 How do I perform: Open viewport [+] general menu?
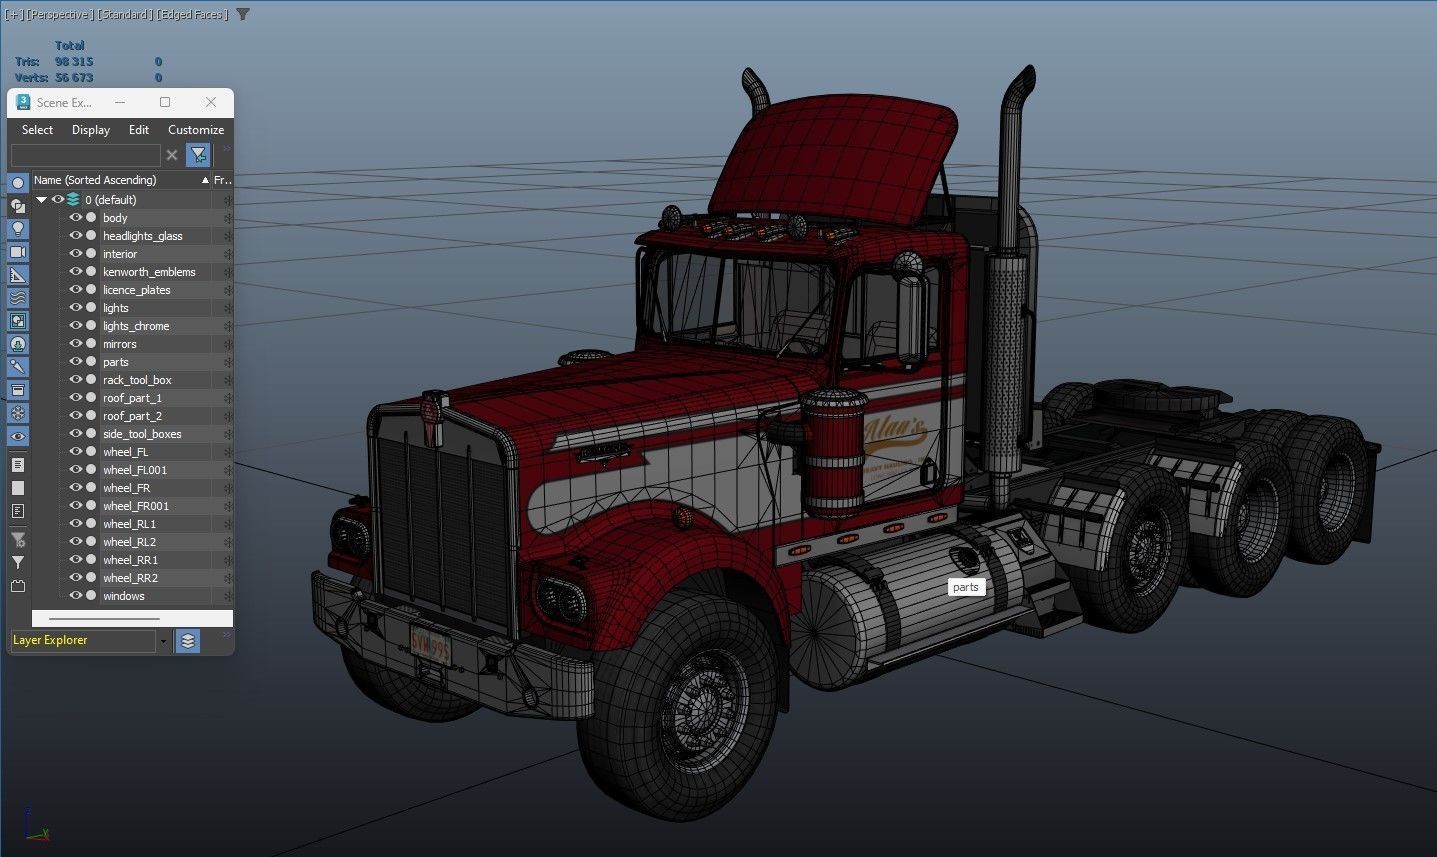[x=14, y=14]
